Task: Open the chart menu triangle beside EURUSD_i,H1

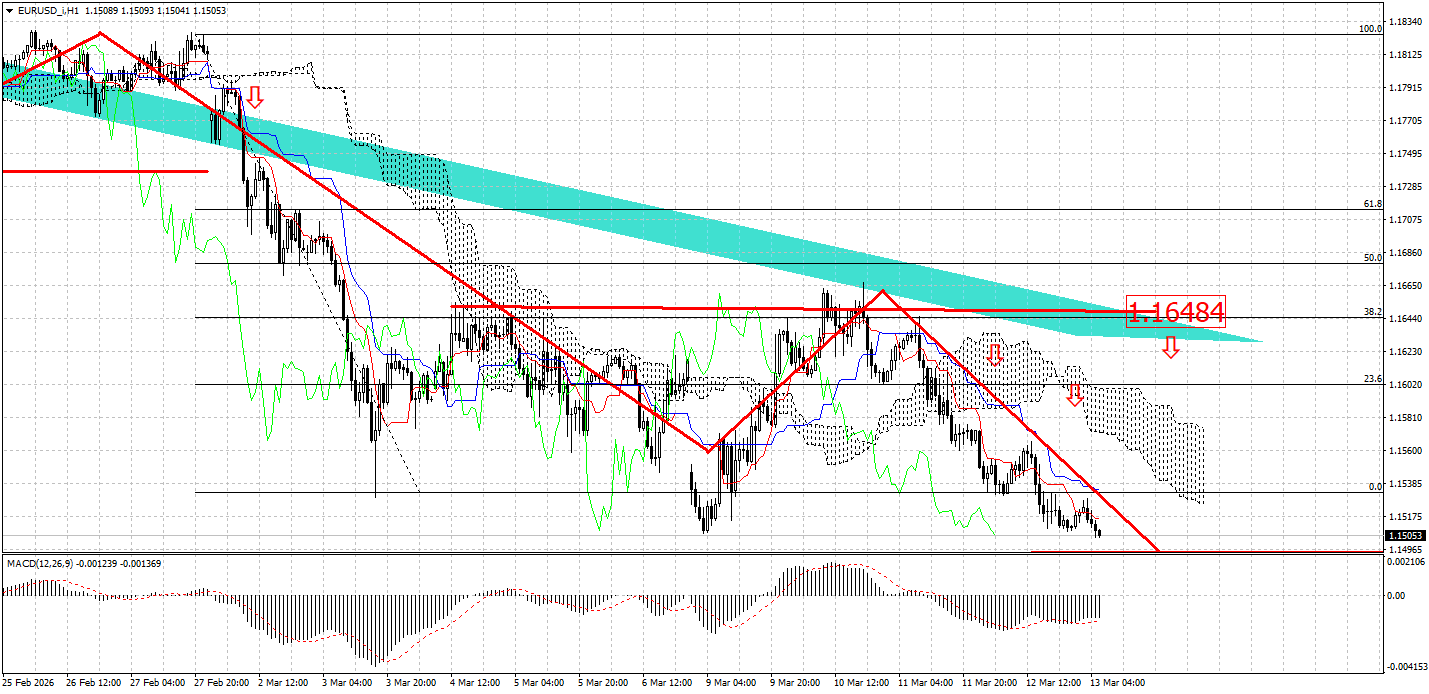Action: coord(9,9)
